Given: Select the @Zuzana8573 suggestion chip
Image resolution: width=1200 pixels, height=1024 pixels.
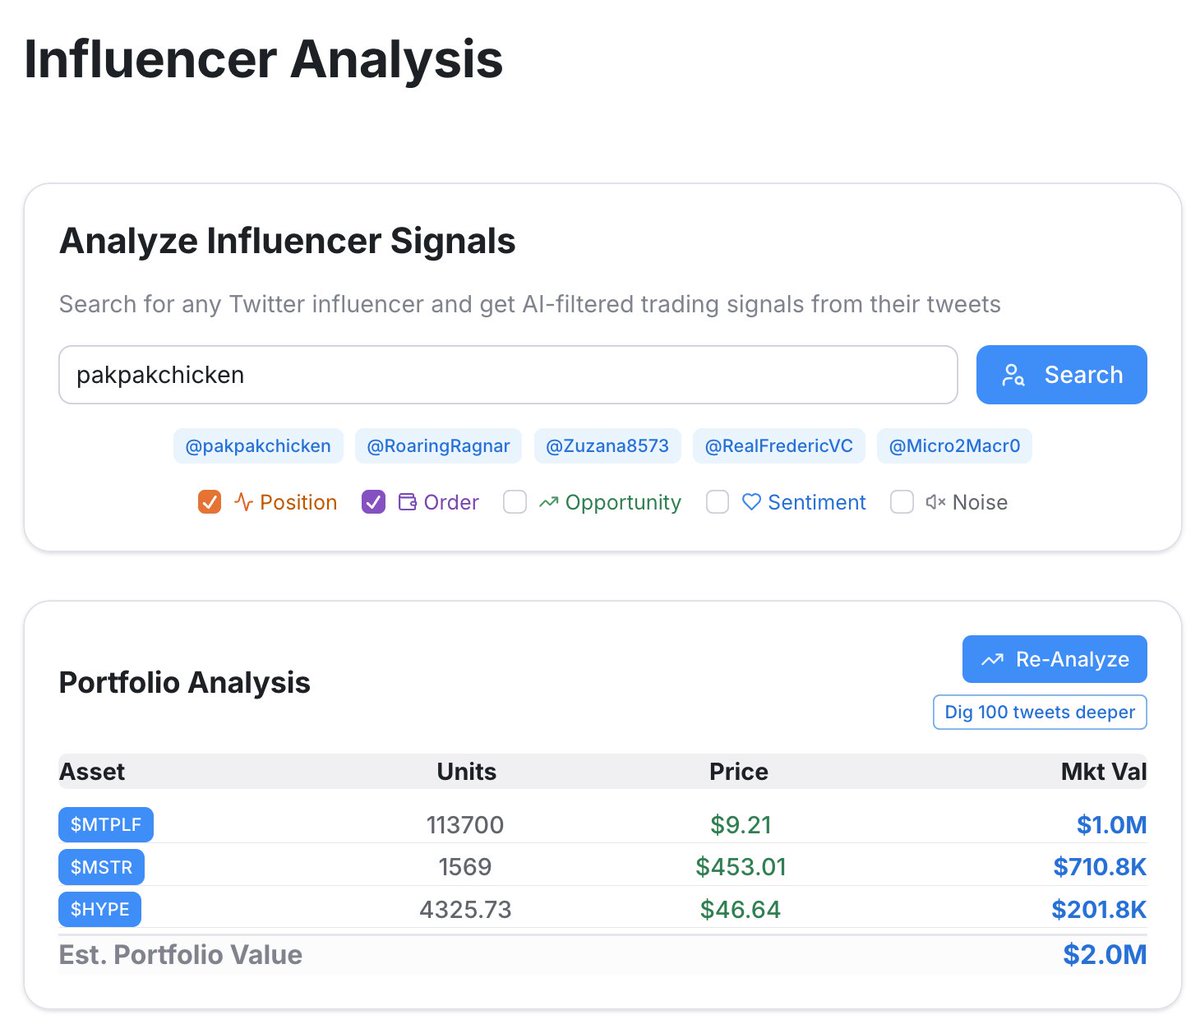Looking at the screenshot, I should [x=607, y=446].
